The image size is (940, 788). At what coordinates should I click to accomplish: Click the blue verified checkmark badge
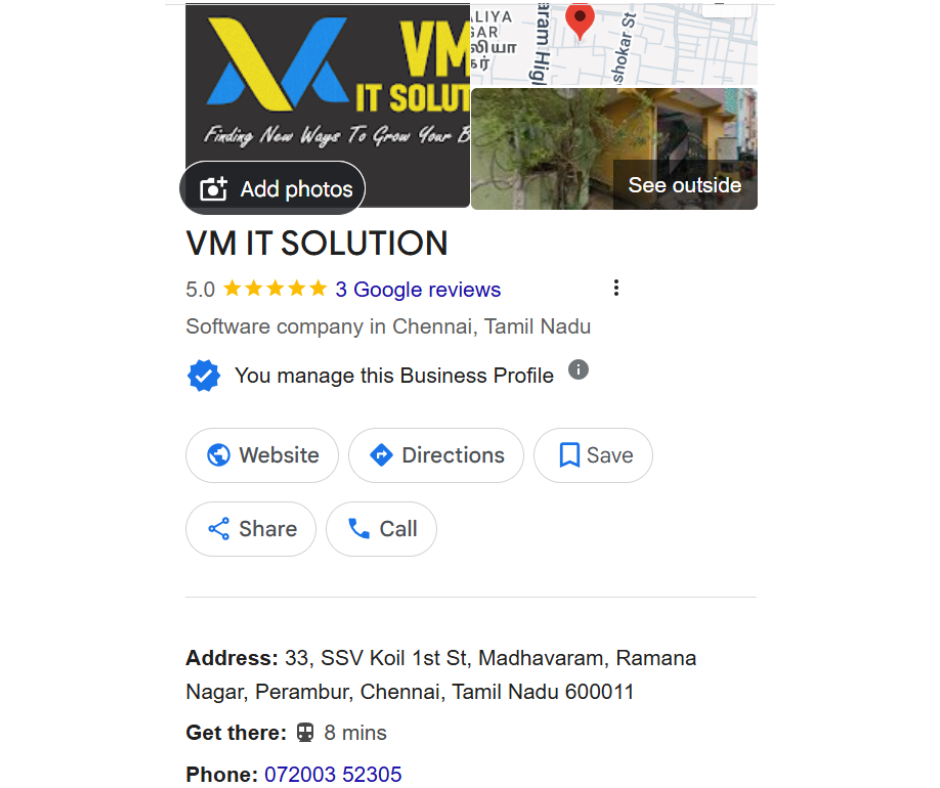click(x=204, y=375)
